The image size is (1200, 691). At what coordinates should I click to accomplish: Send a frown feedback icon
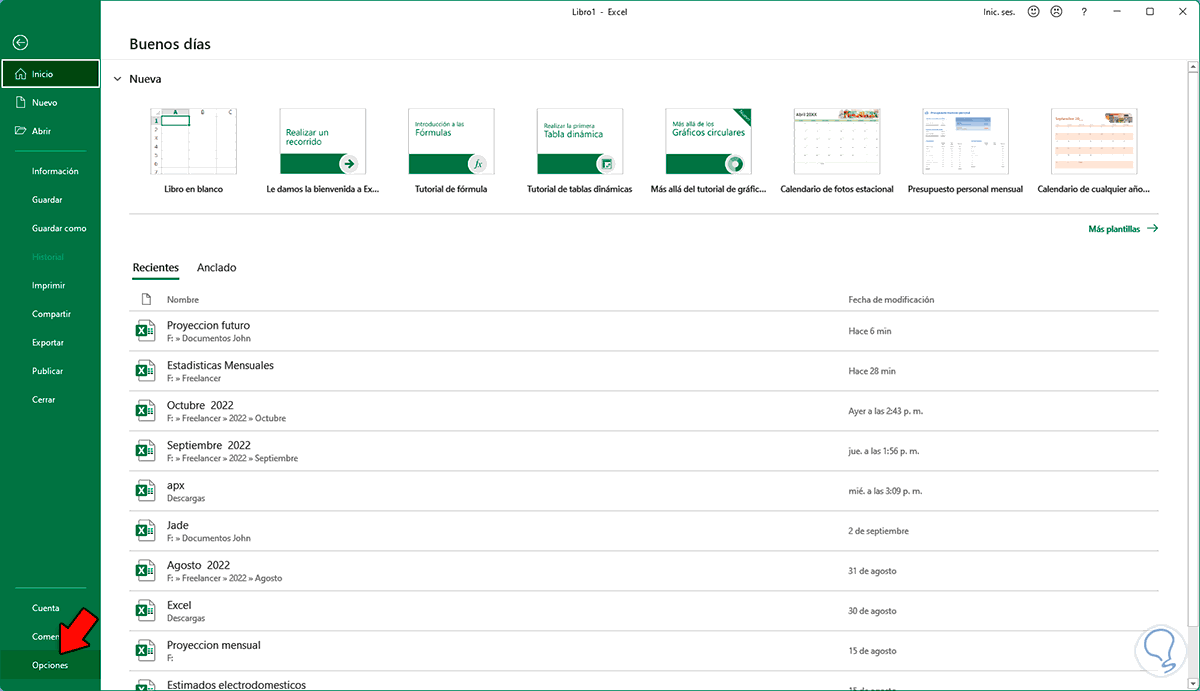coord(1056,12)
